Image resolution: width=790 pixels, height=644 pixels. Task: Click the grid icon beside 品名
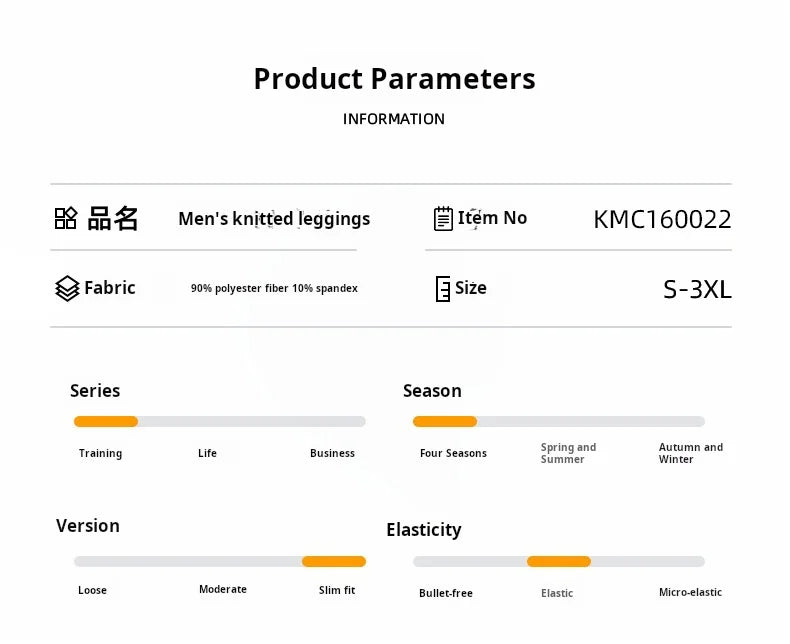[x=66, y=219]
